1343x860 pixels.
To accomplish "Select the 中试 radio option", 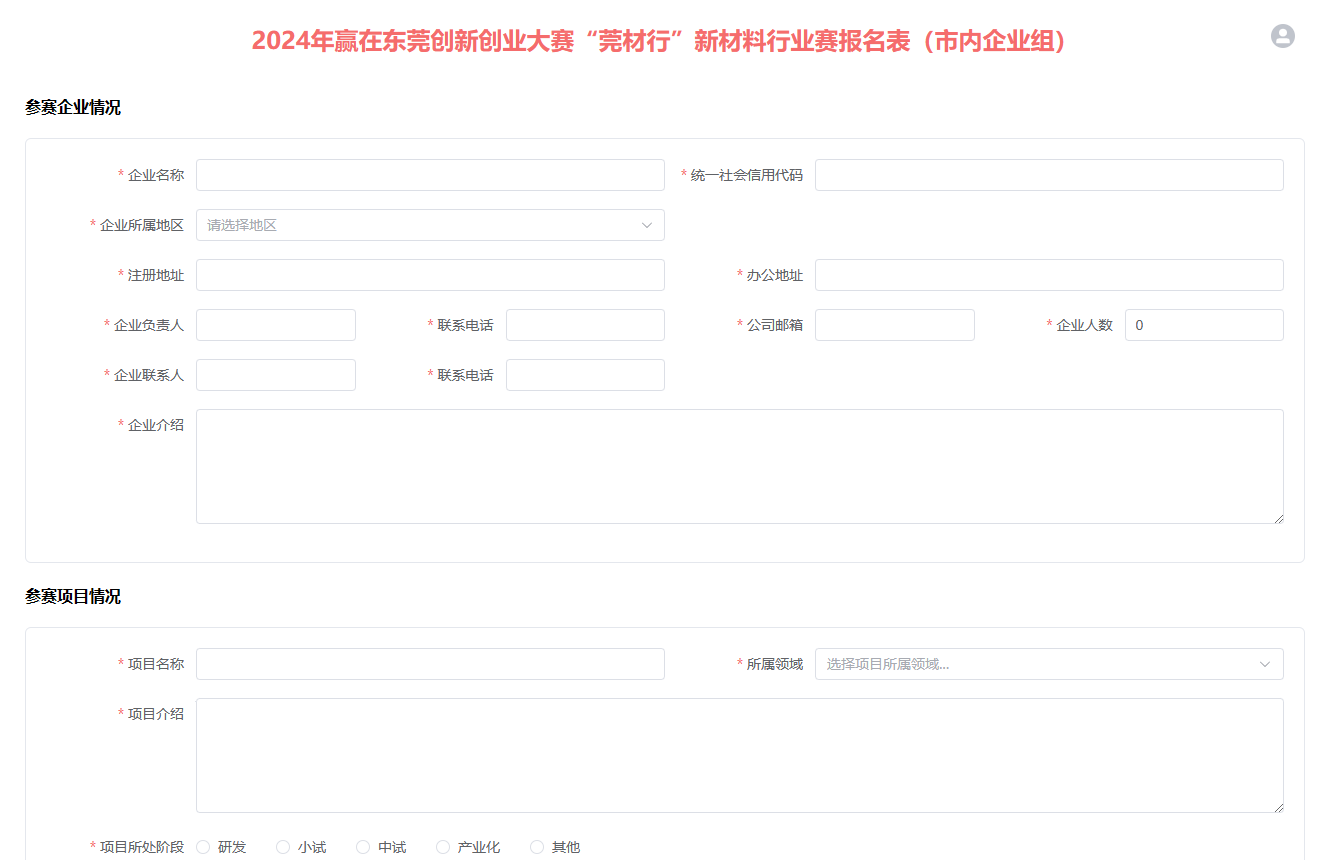I will pyautogui.click(x=363, y=847).
